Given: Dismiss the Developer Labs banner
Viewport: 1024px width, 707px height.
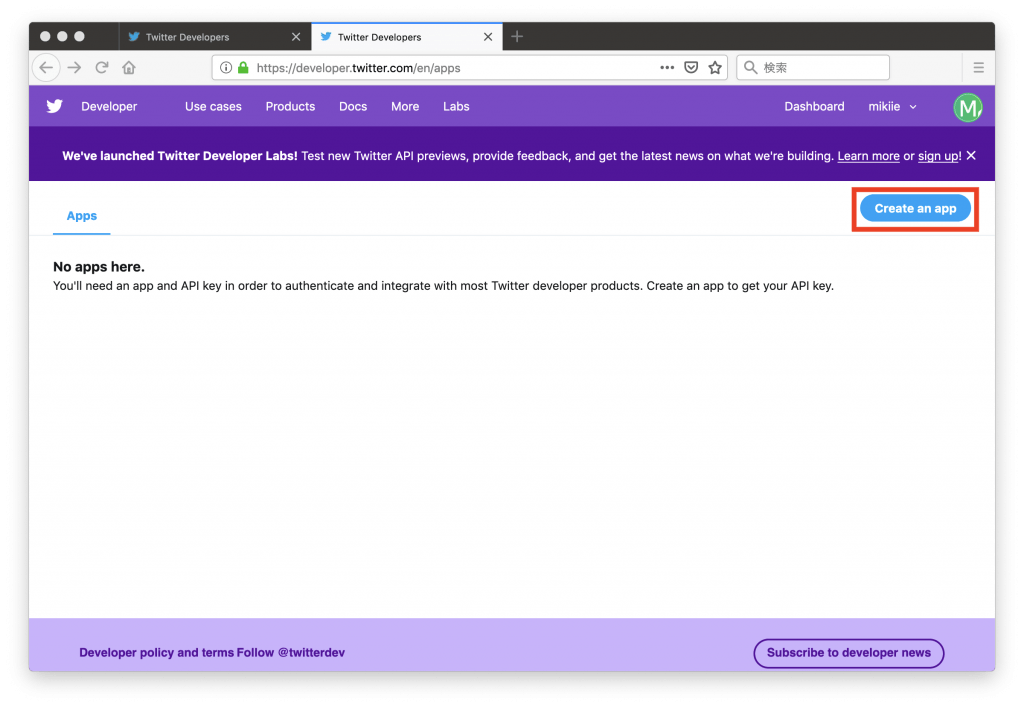Looking at the screenshot, I should pyautogui.click(x=971, y=156).
